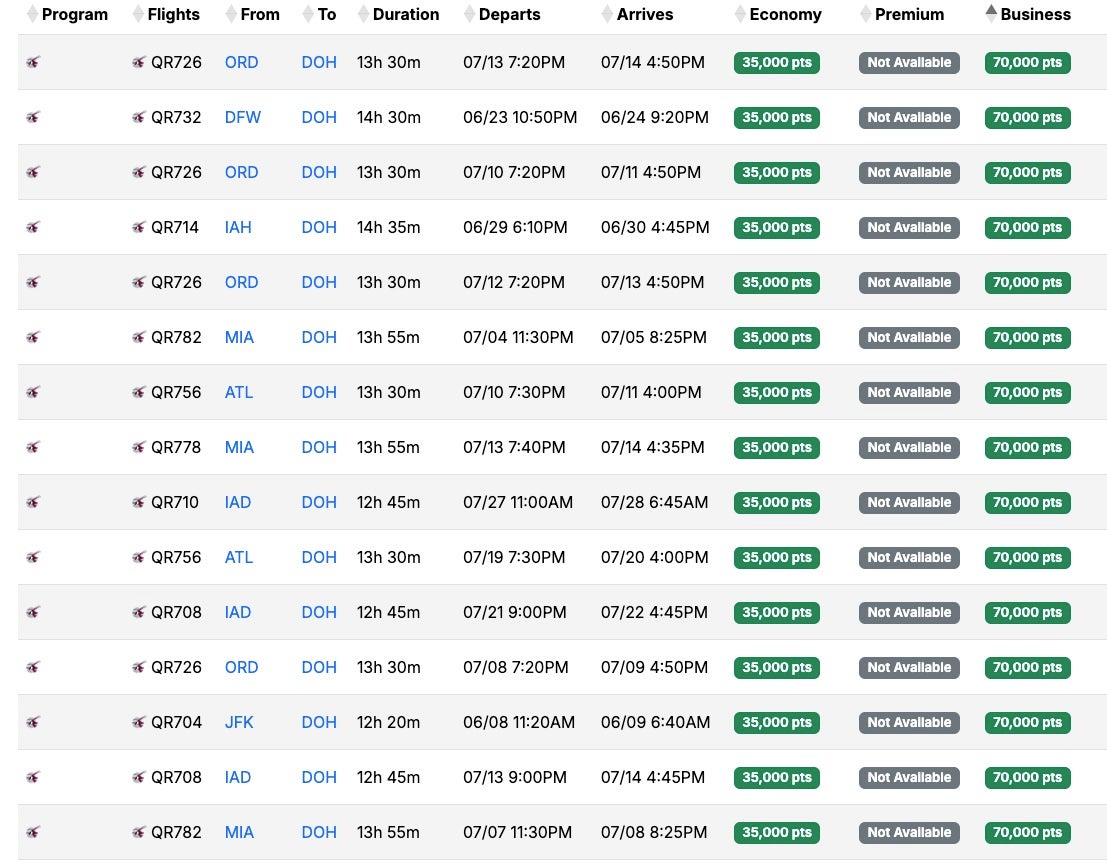Viewport: 1107px width, 866px height.
Task: Click the sort arrows beside Program header
Action: (x=33, y=14)
